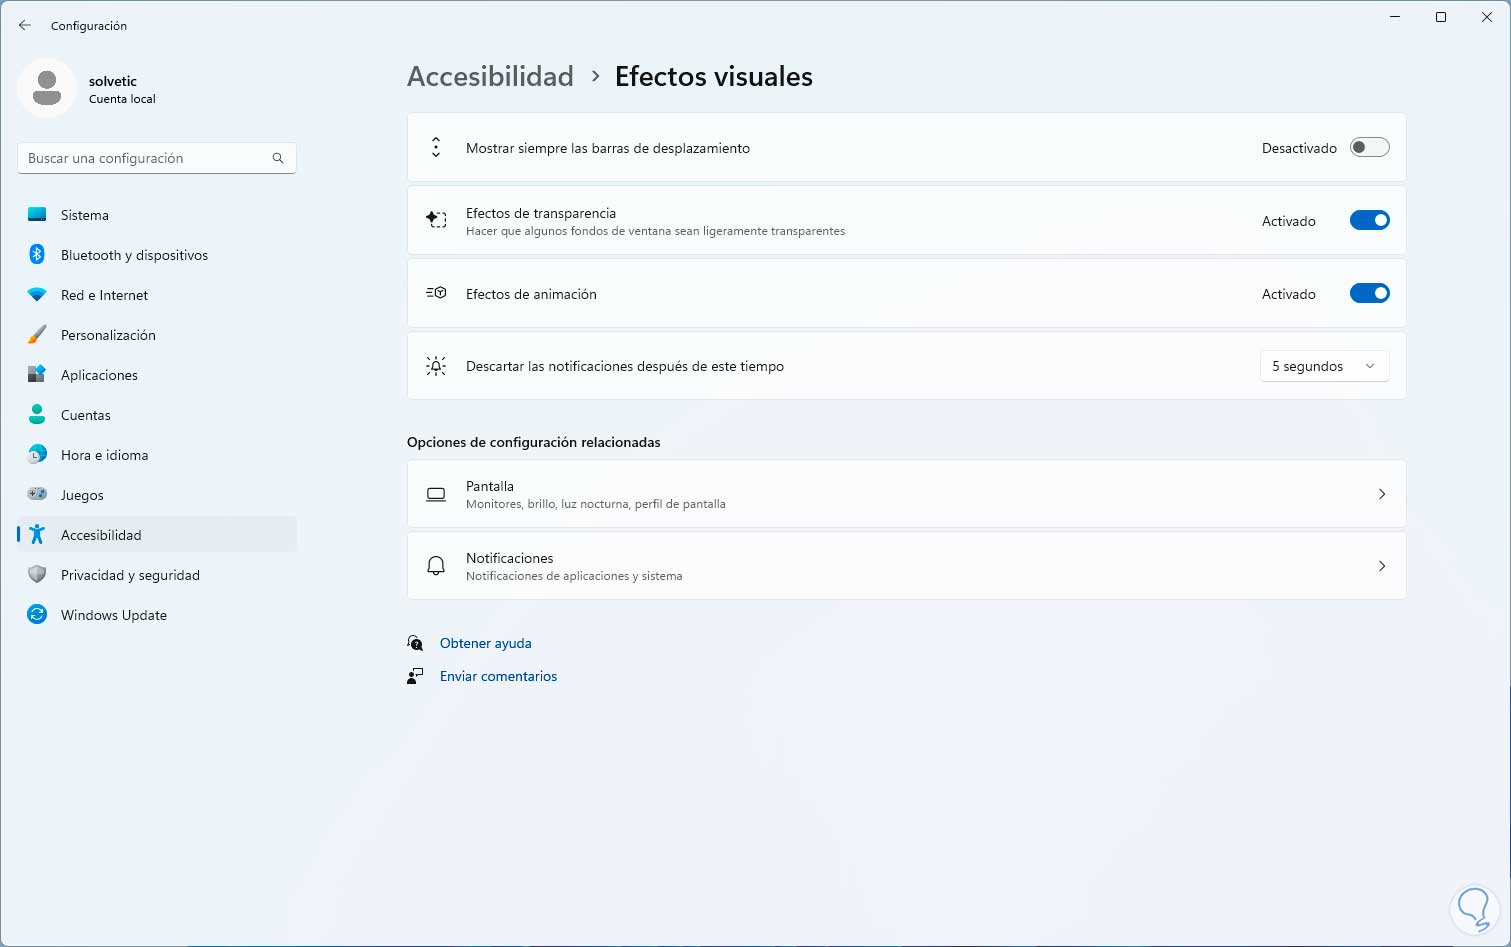Click the Privacidad y seguridad shield icon
1511x947 pixels.
pyautogui.click(x=37, y=575)
